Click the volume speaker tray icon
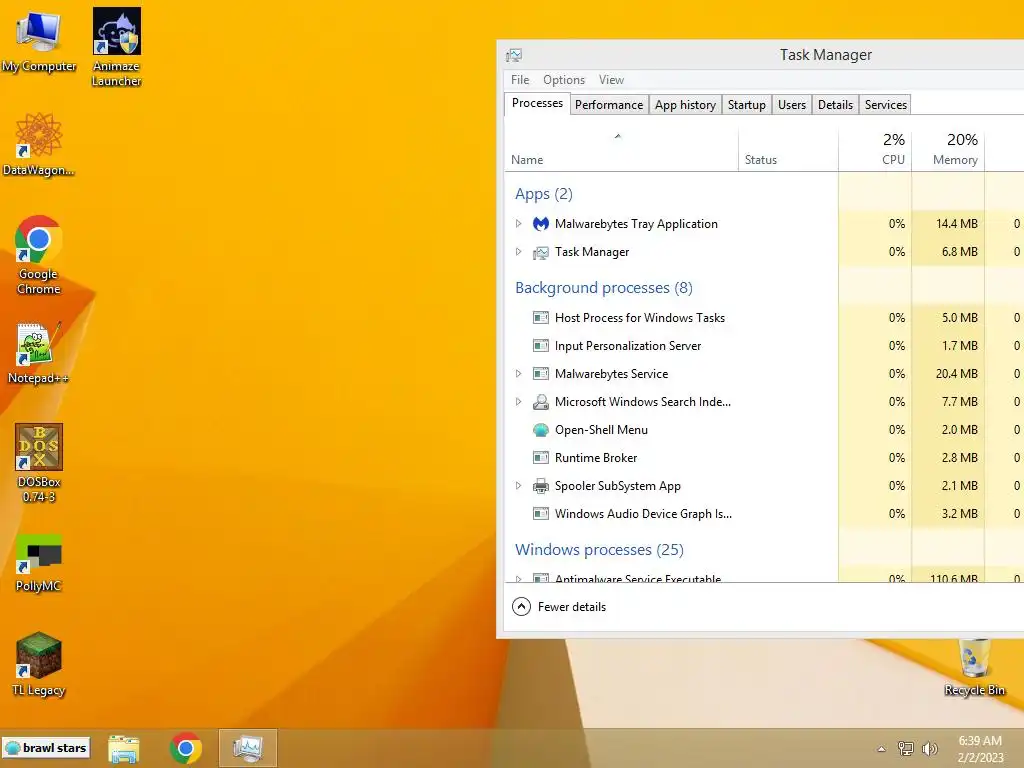Viewport: 1024px width, 768px height. [x=929, y=748]
